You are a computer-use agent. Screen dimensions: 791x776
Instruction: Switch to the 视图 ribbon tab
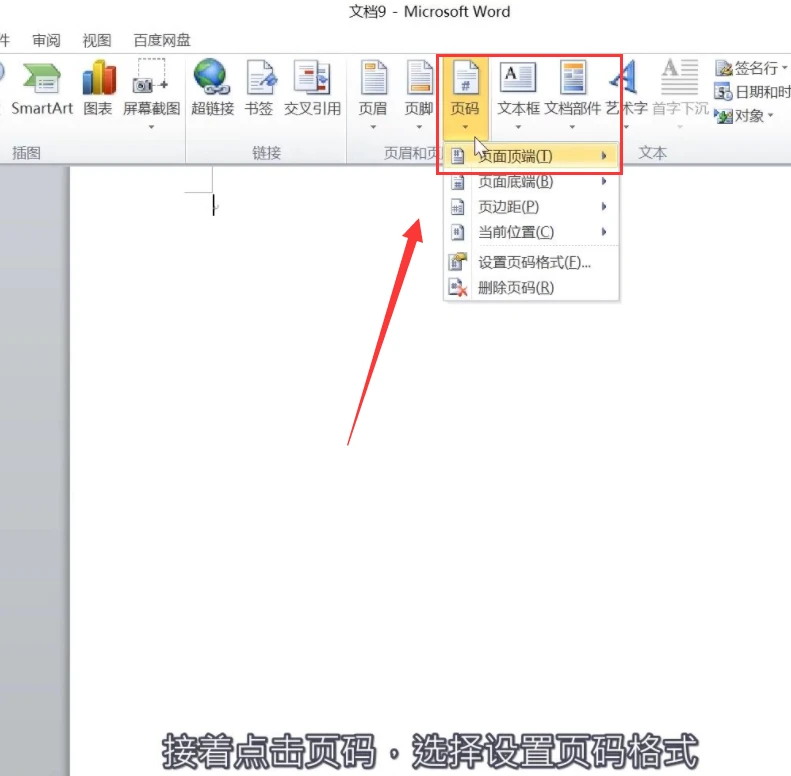point(97,40)
